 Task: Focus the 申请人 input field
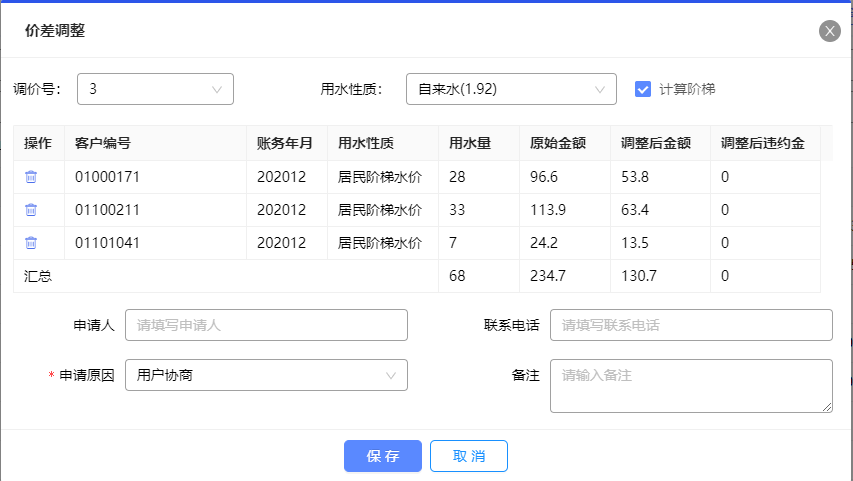(x=267, y=325)
